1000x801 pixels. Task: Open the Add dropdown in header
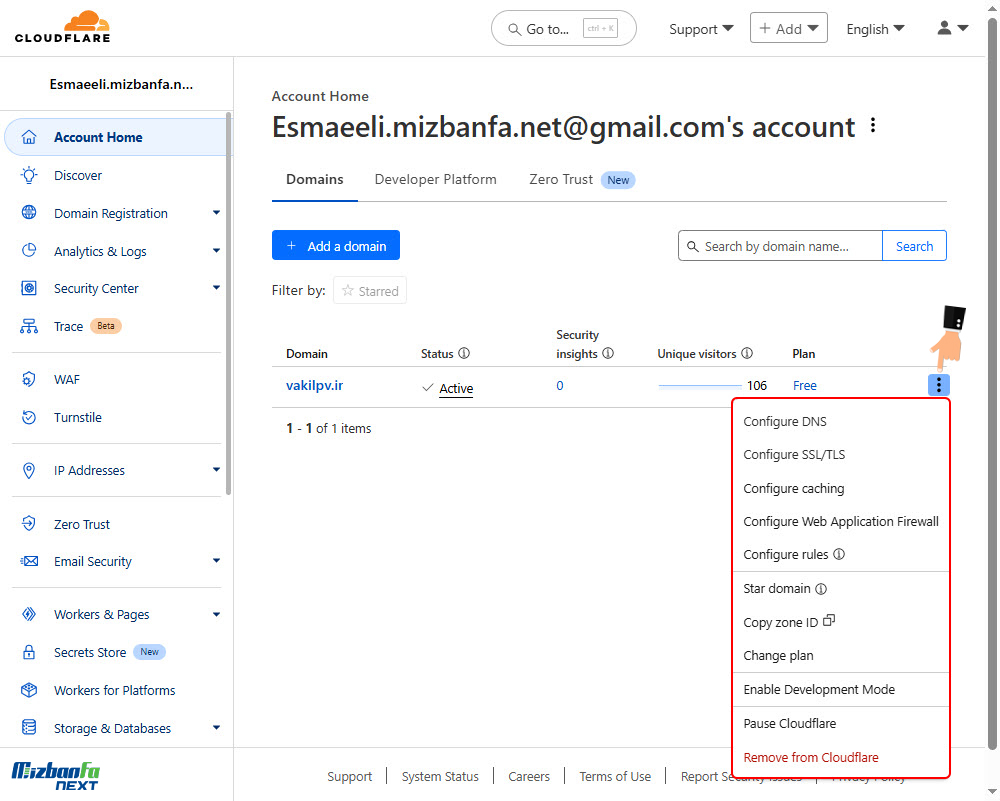[x=789, y=28]
